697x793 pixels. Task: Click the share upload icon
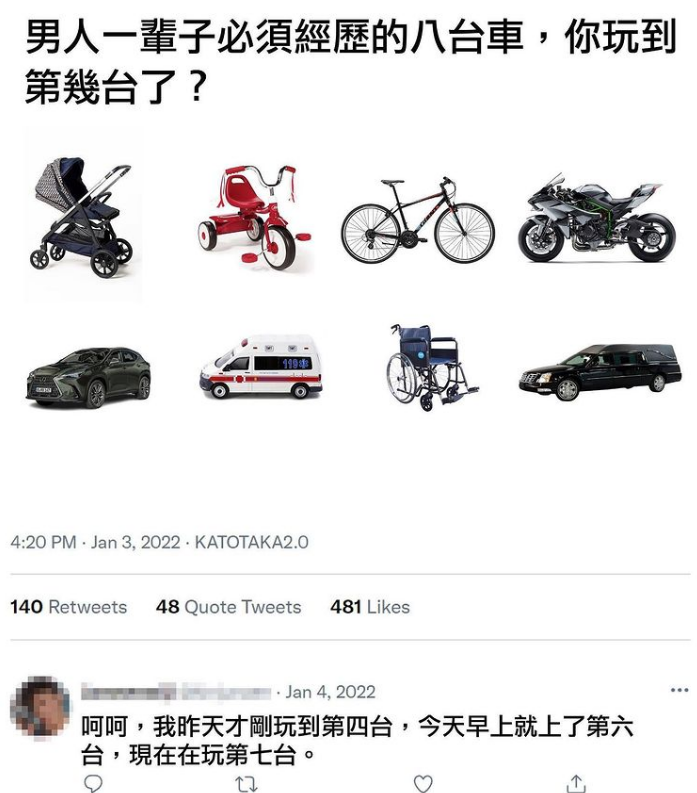(x=576, y=784)
